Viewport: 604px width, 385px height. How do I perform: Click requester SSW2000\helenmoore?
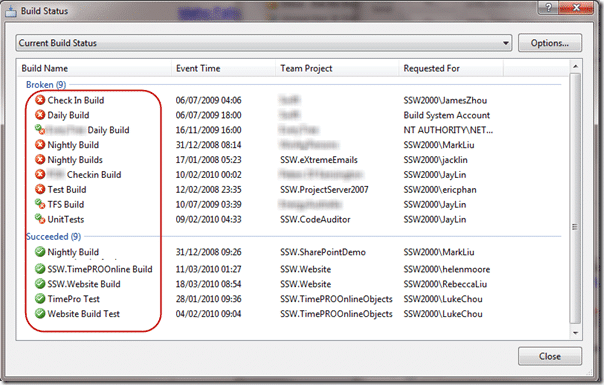(447, 269)
